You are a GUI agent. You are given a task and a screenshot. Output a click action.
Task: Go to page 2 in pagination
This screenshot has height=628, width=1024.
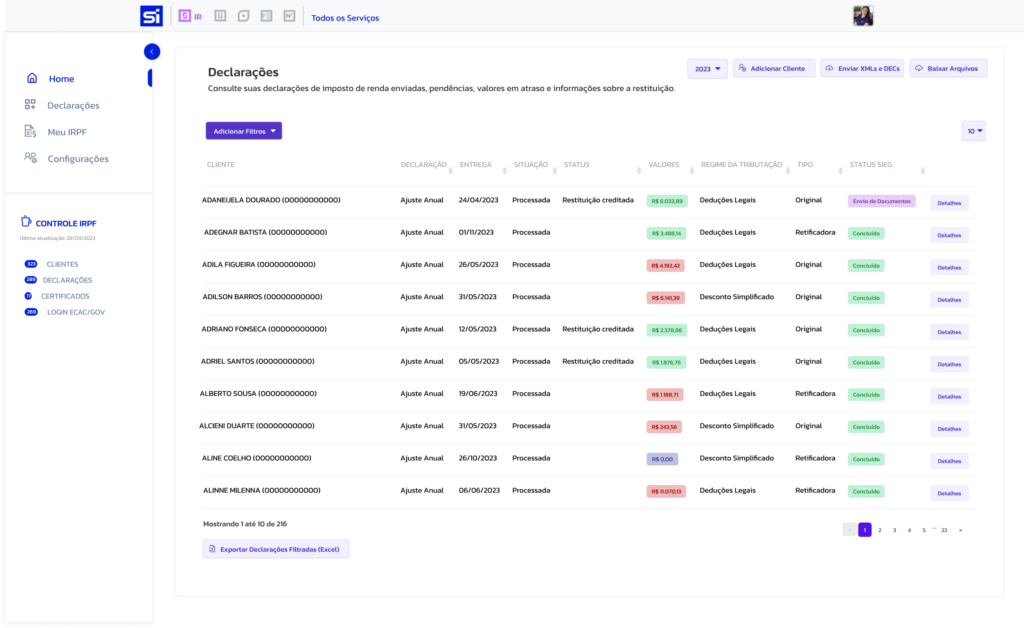point(879,530)
